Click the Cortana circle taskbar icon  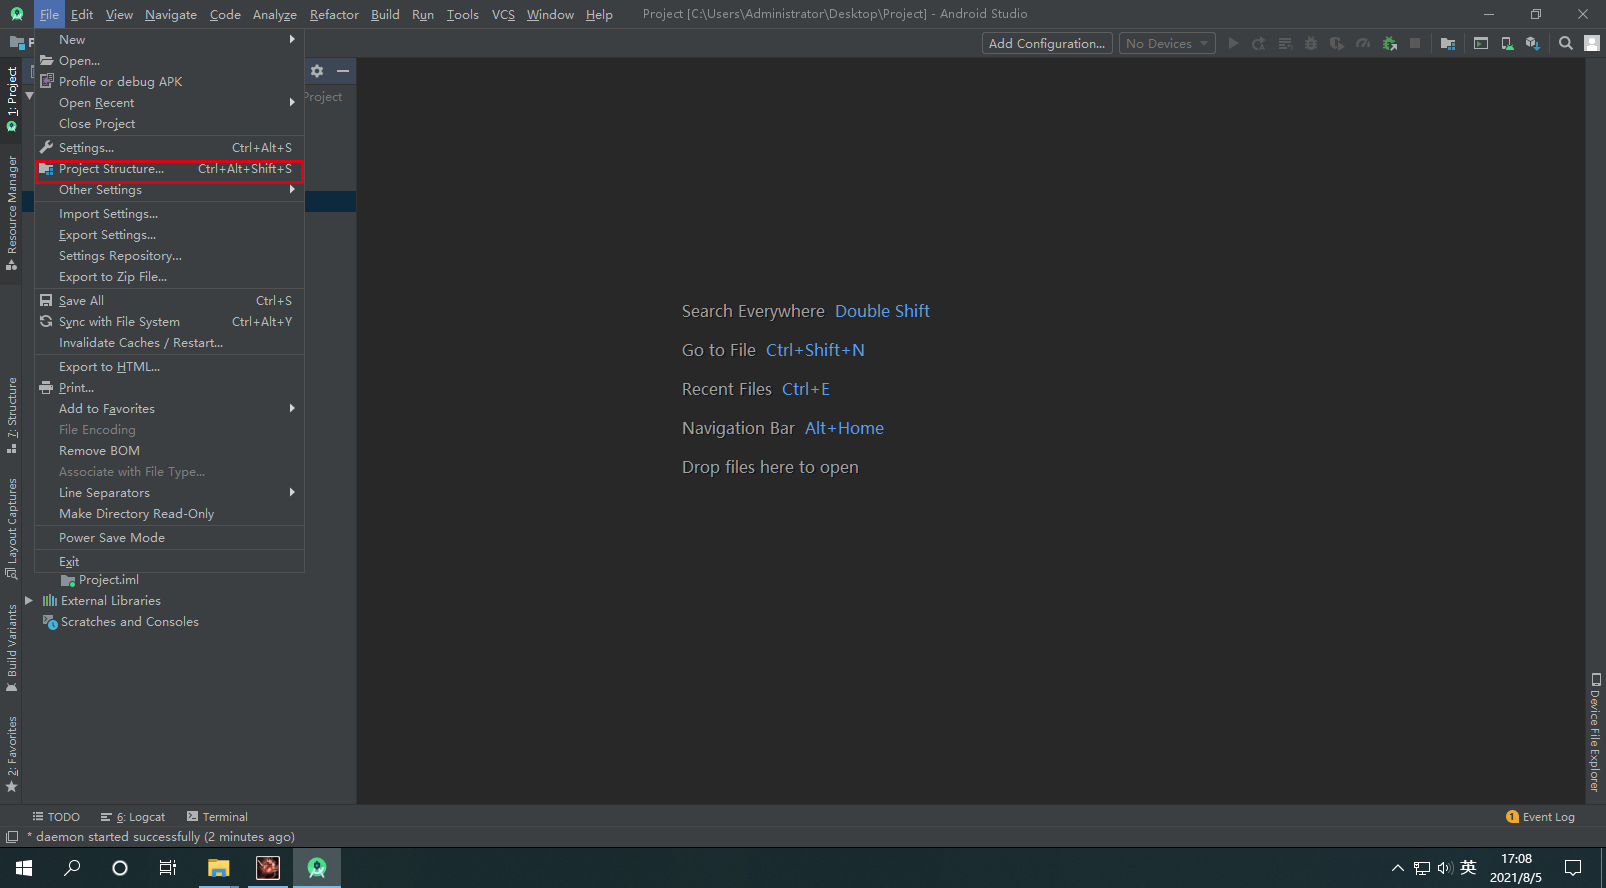pyautogui.click(x=120, y=868)
